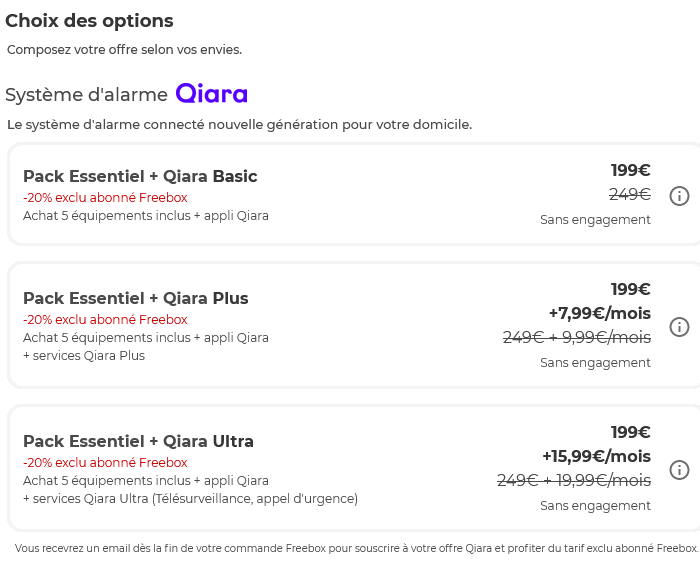
Task: Choose the Pack Essentiel + Qiara Plus title
Action: pos(136,298)
